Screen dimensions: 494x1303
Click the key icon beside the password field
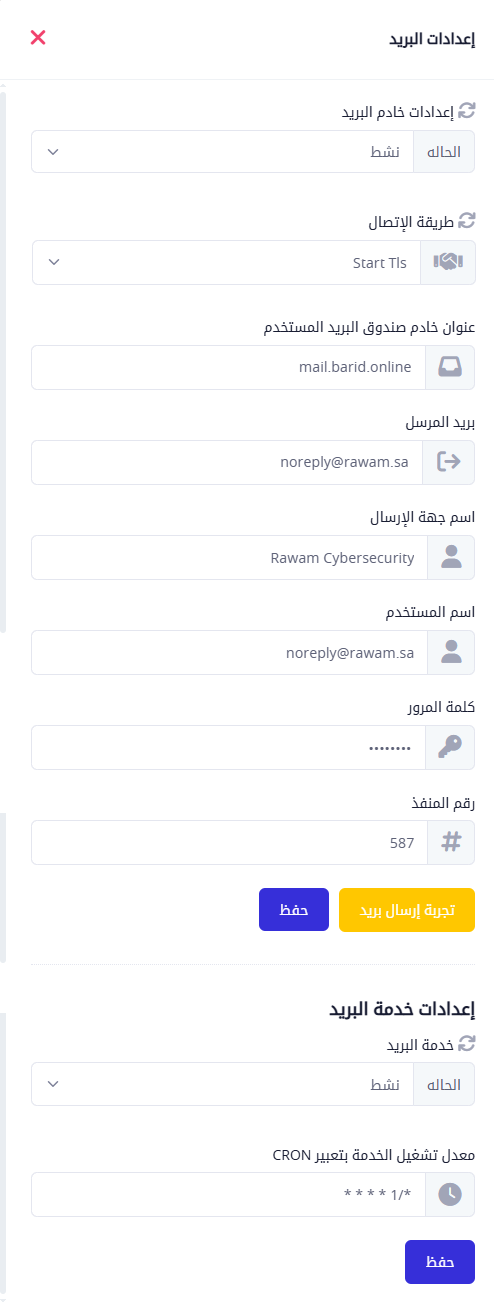pos(451,747)
